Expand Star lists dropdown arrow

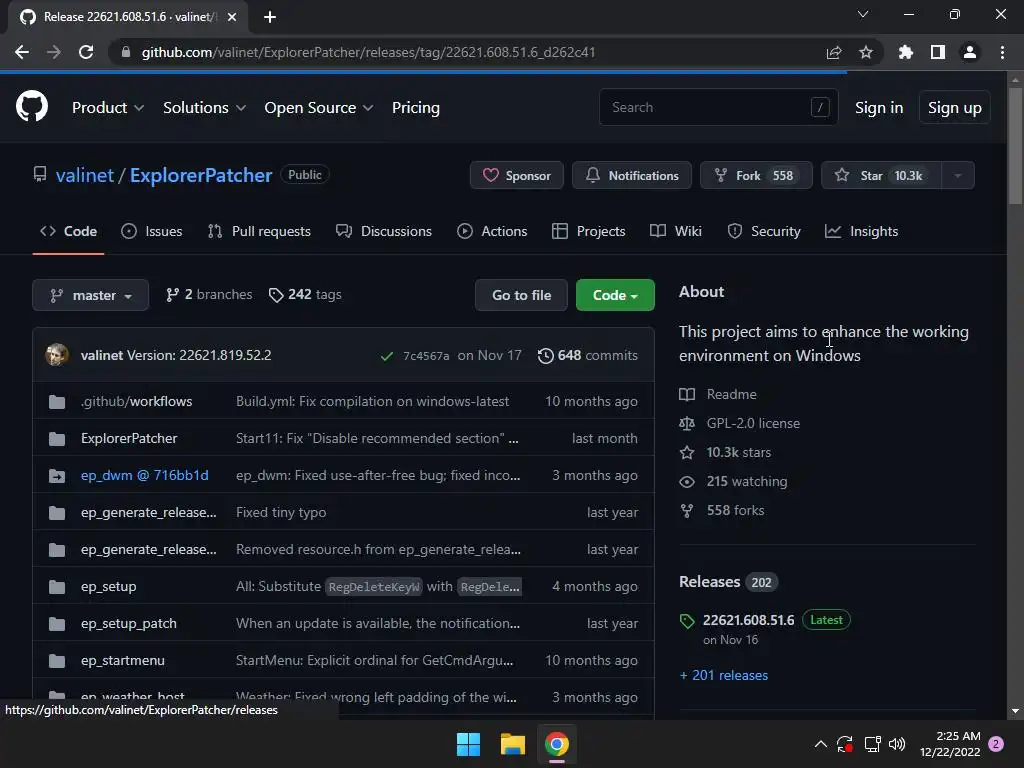958,175
